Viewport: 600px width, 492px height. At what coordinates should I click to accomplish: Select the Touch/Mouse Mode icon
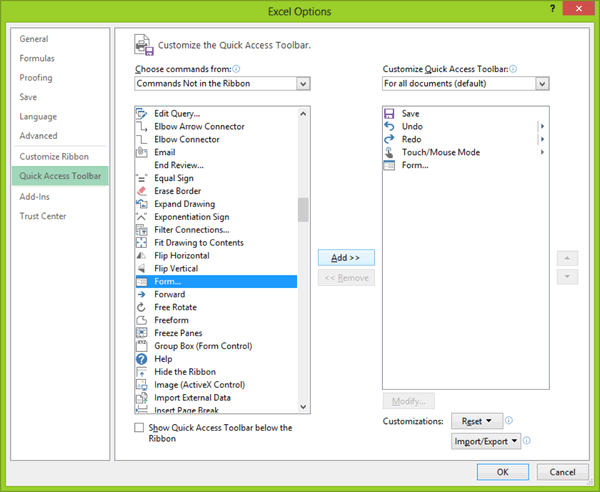389,152
